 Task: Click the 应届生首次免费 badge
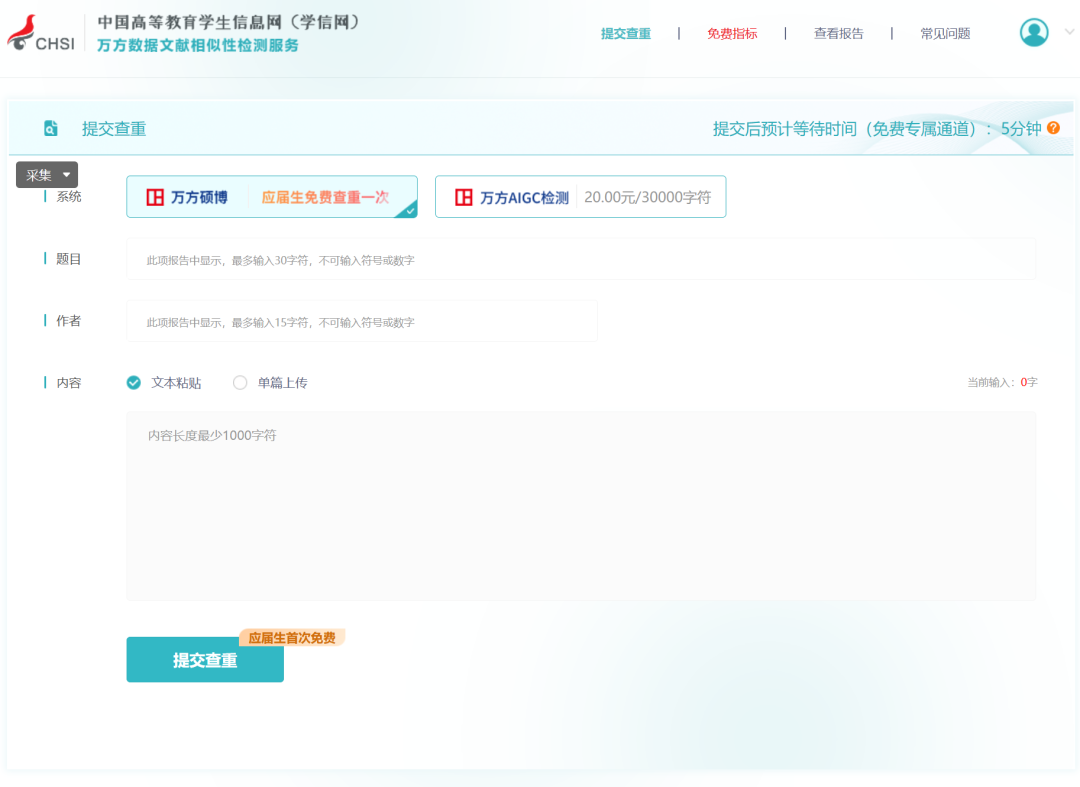click(x=292, y=638)
